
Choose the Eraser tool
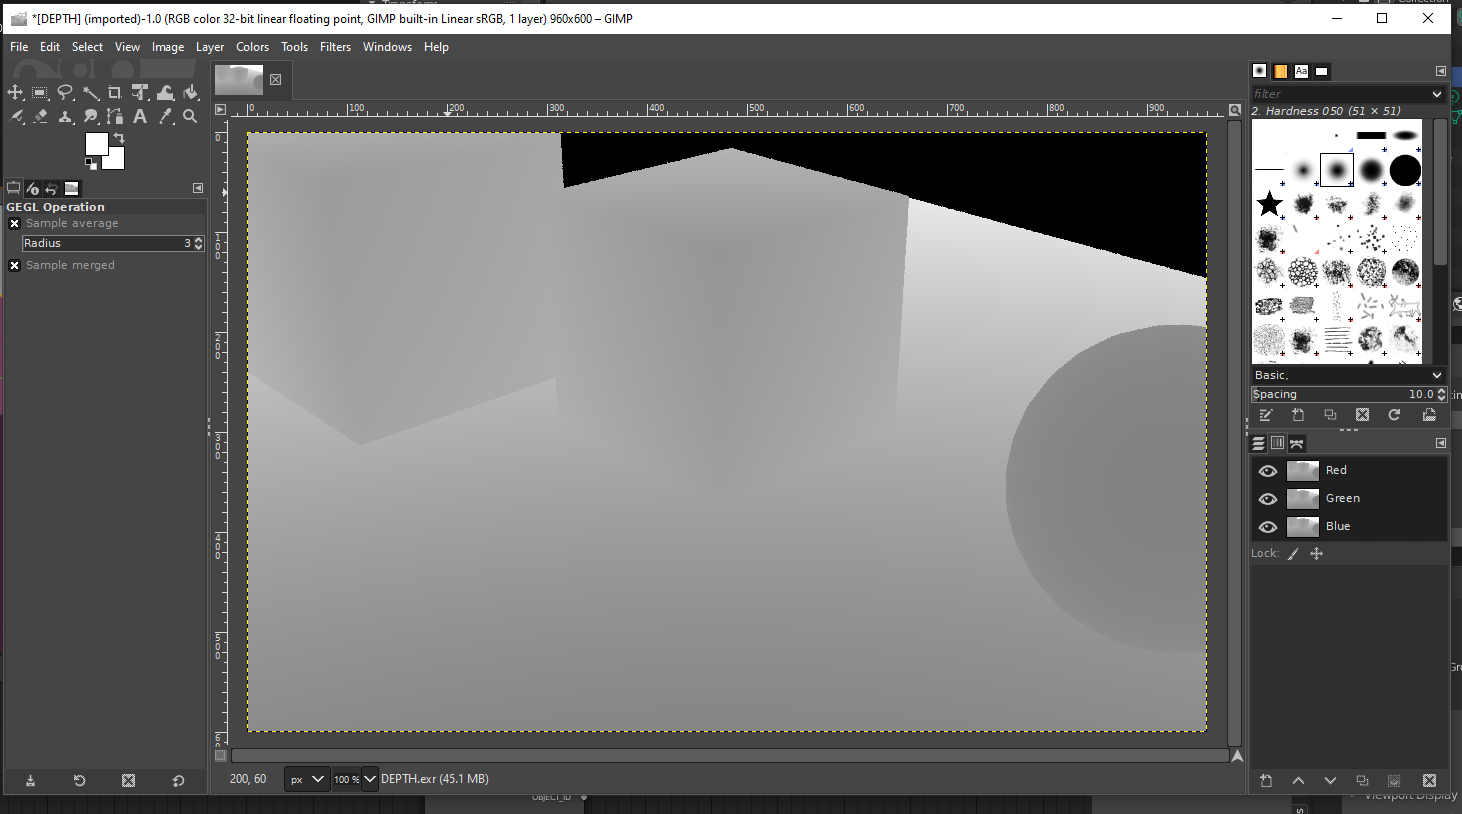(x=40, y=117)
